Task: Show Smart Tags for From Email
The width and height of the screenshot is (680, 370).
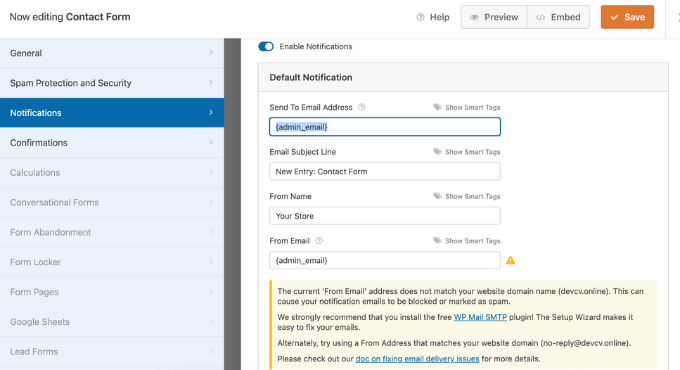Action: (x=467, y=241)
